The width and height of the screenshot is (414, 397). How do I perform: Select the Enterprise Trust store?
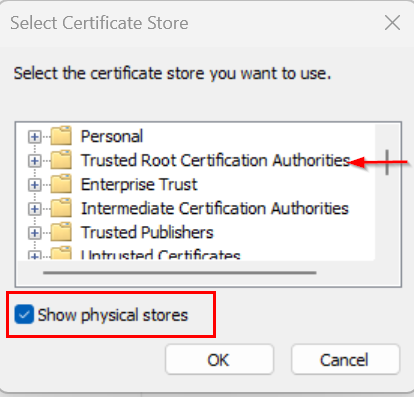[139, 184]
